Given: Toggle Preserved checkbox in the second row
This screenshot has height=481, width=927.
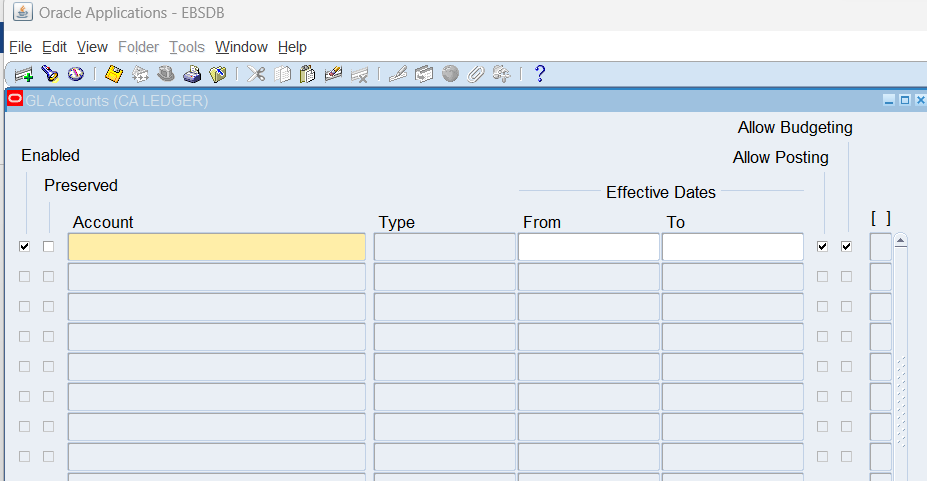Looking at the screenshot, I should coord(48,277).
